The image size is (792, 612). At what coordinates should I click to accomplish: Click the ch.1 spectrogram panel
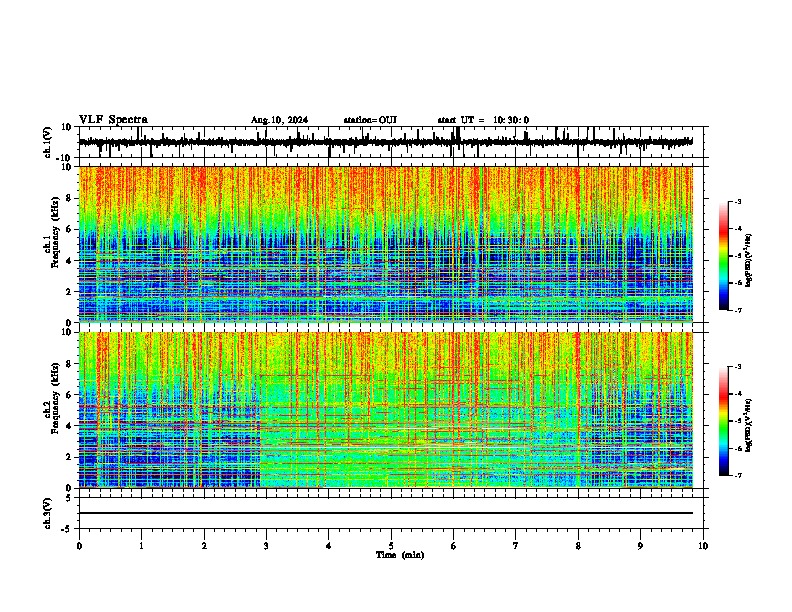[x=386, y=244]
